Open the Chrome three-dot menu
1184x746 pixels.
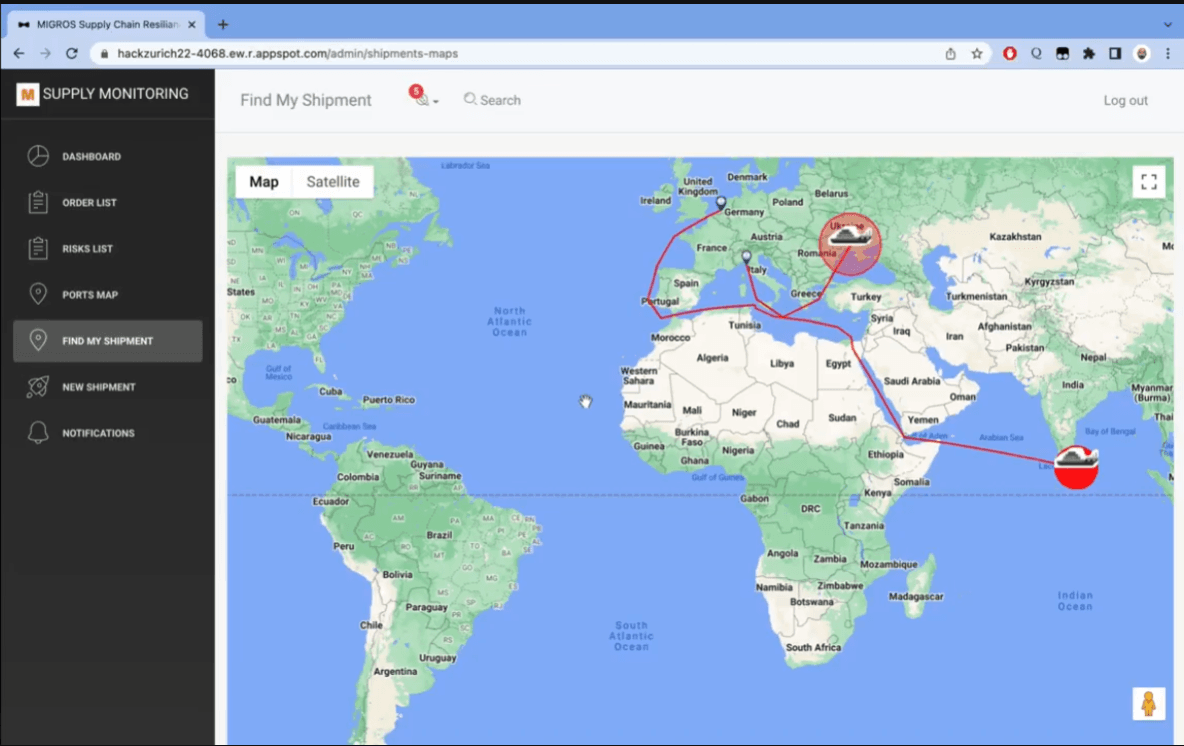[x=1168, y=54]
